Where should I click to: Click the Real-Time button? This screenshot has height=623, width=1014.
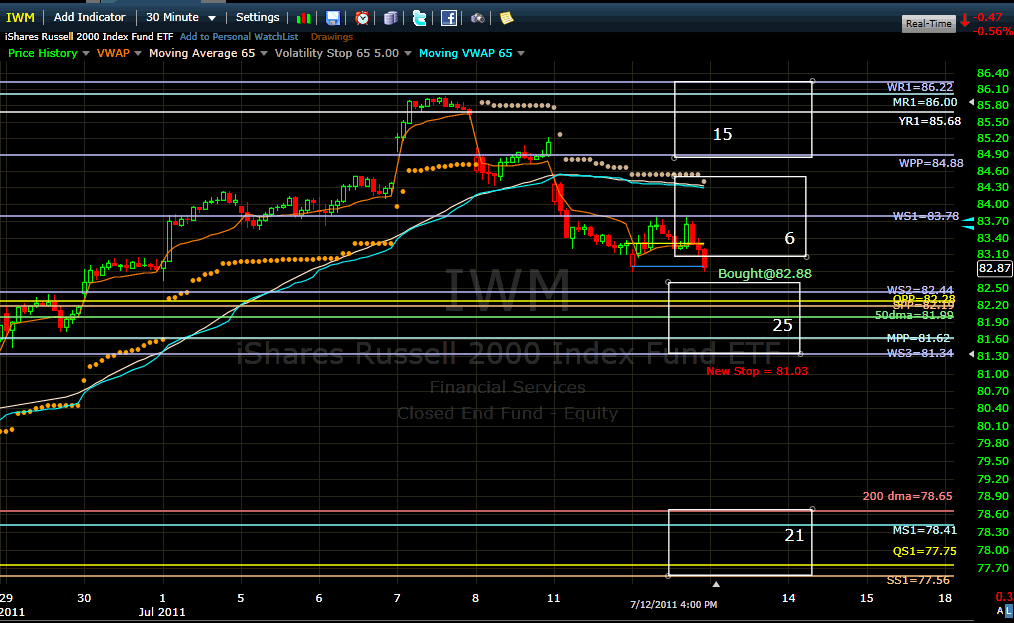[x=929, y=23]
